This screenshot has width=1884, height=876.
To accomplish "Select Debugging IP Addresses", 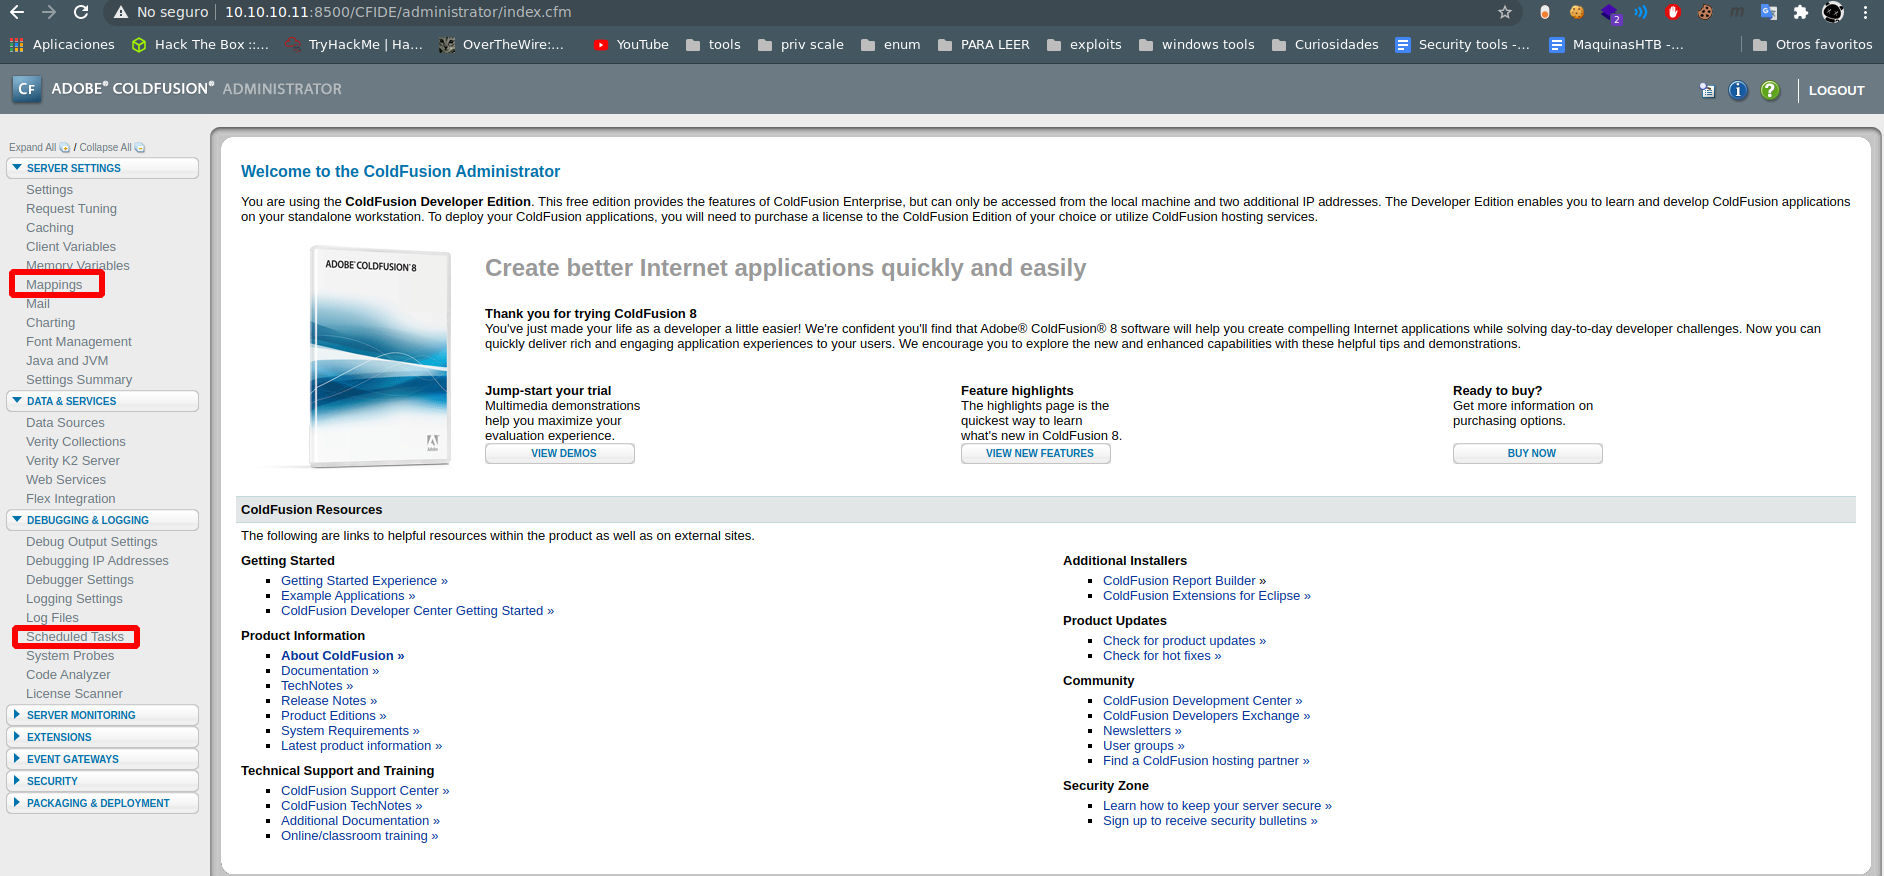I will tap(97, 561).
